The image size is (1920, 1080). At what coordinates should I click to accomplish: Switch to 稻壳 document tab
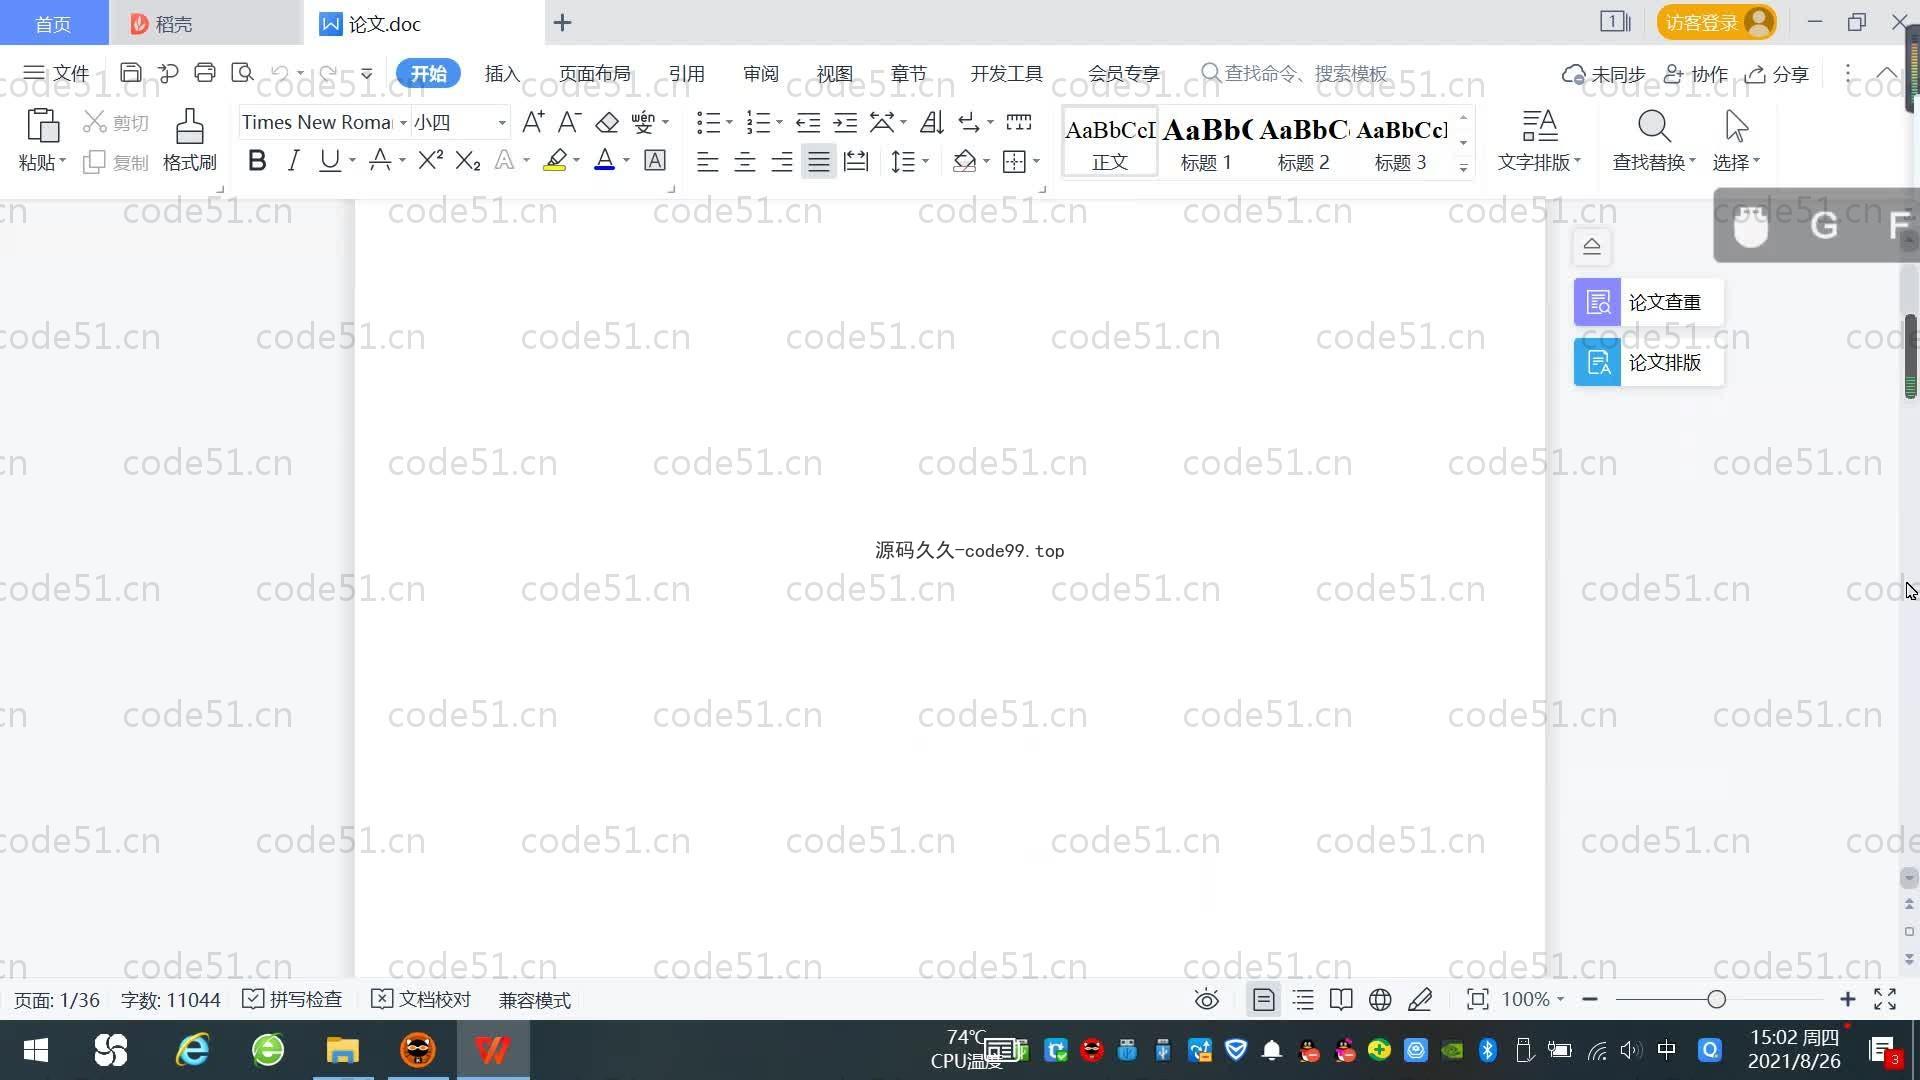point(205,23)
